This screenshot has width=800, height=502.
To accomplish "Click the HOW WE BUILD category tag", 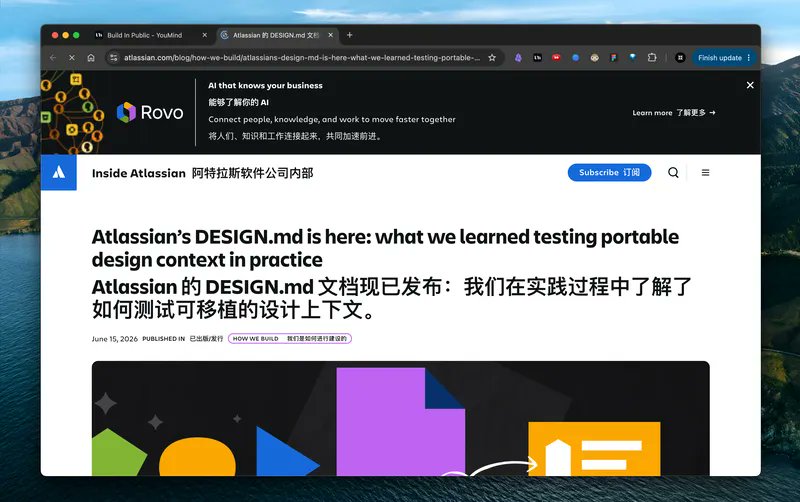I will 290,339.
